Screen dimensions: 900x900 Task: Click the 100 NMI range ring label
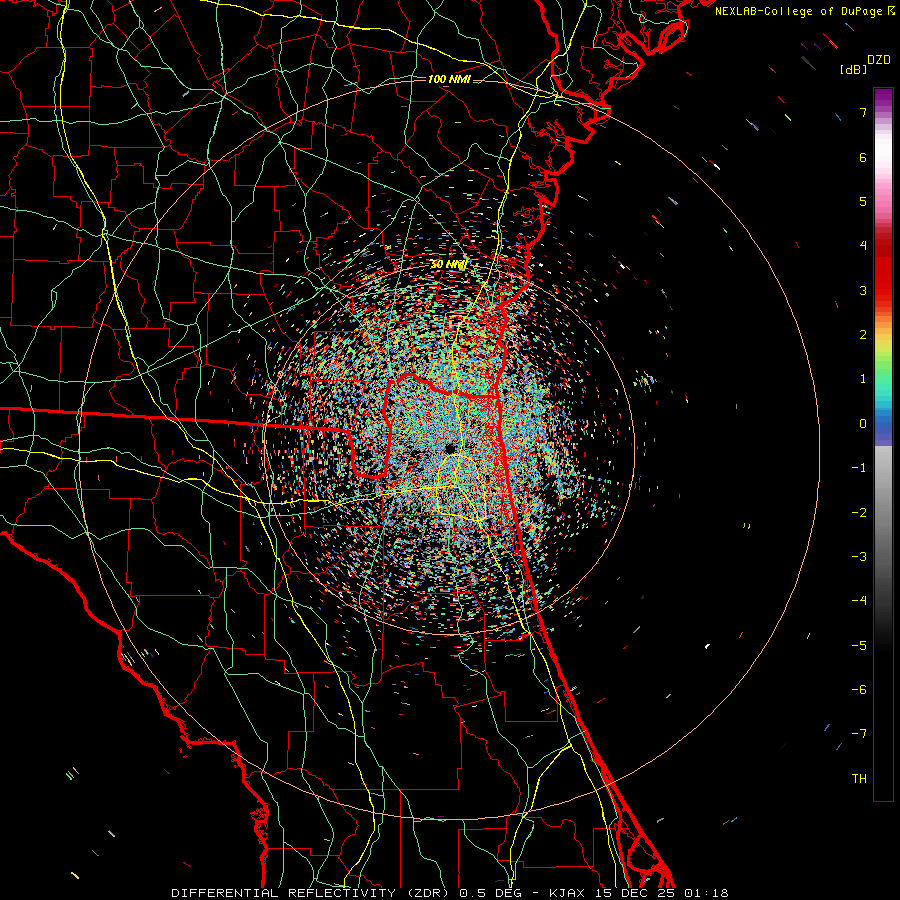[449, 79]
